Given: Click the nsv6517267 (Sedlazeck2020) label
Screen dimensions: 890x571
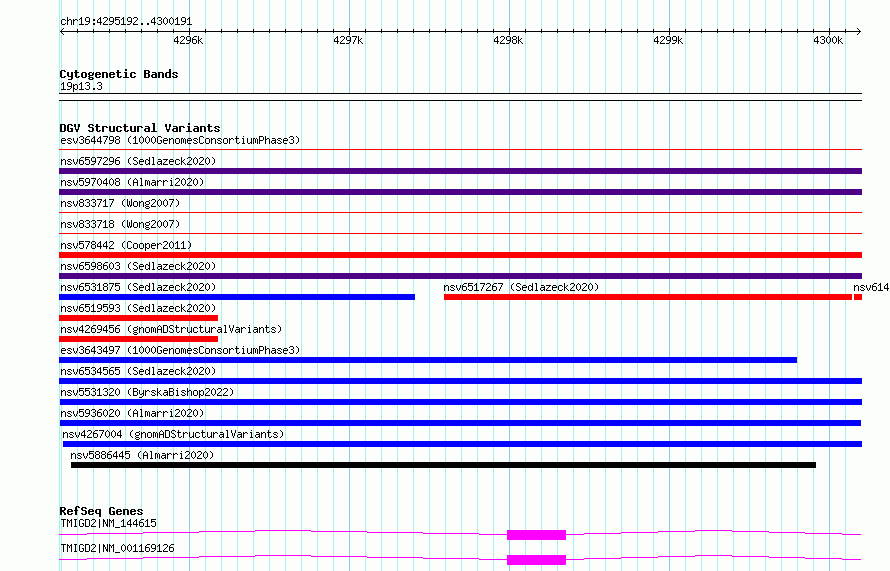Looking at the screenshot, I should point(521,287).
